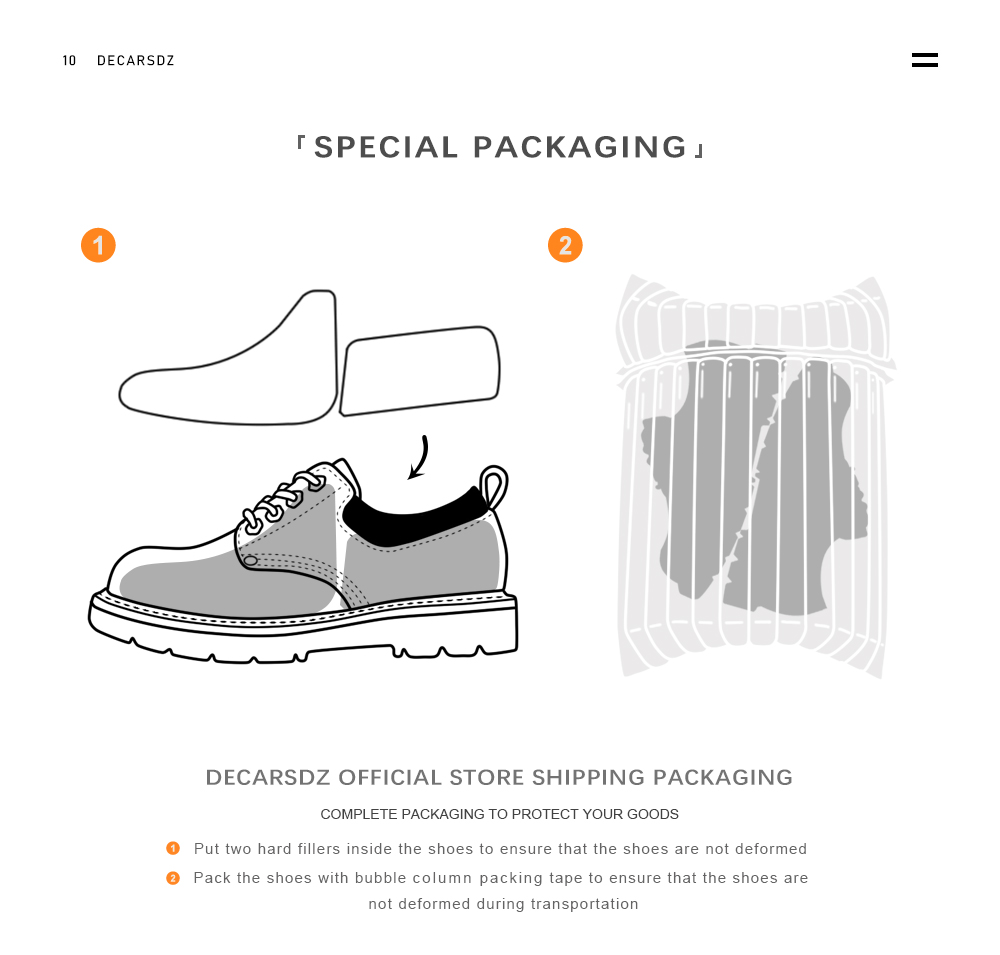Select the heel-shaped shoe filler outline

[420, 371]
